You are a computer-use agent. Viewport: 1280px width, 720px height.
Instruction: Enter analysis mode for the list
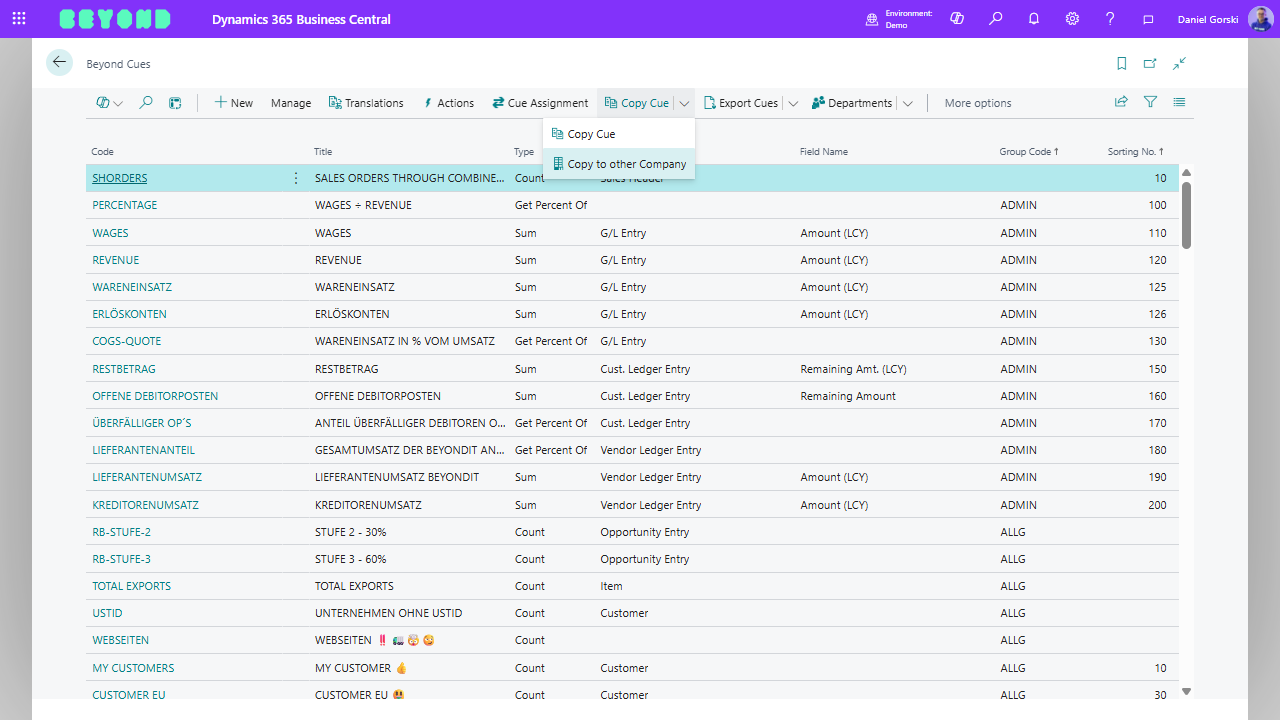175,102
